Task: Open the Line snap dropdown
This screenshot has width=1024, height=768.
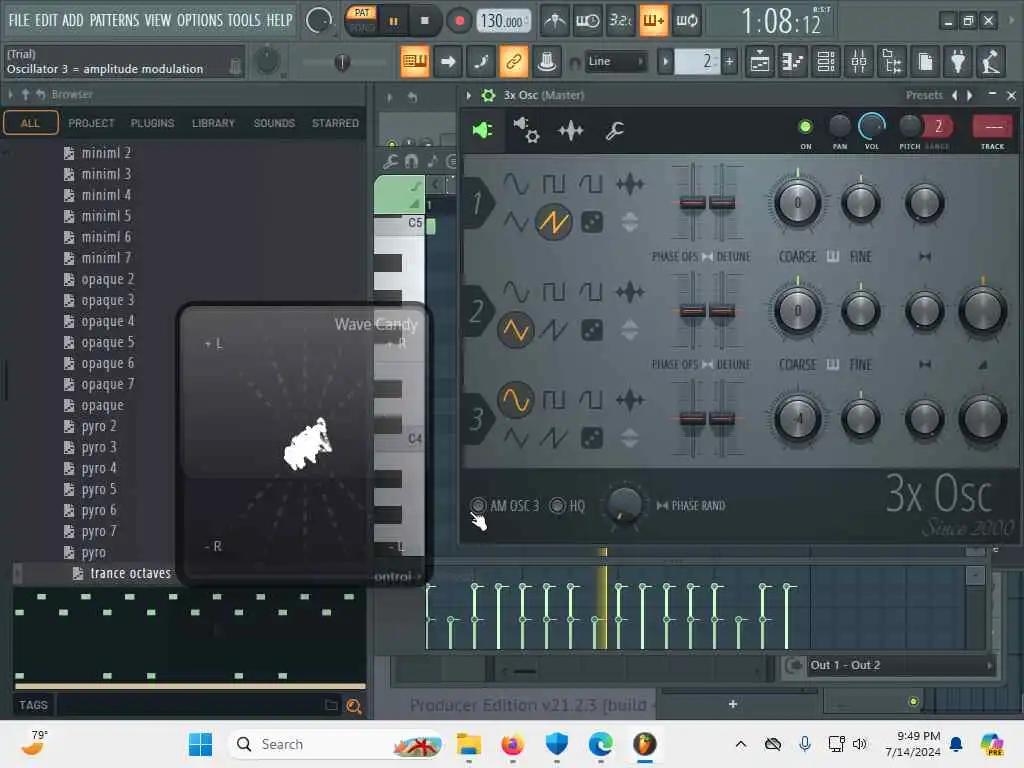Action: 615,62
